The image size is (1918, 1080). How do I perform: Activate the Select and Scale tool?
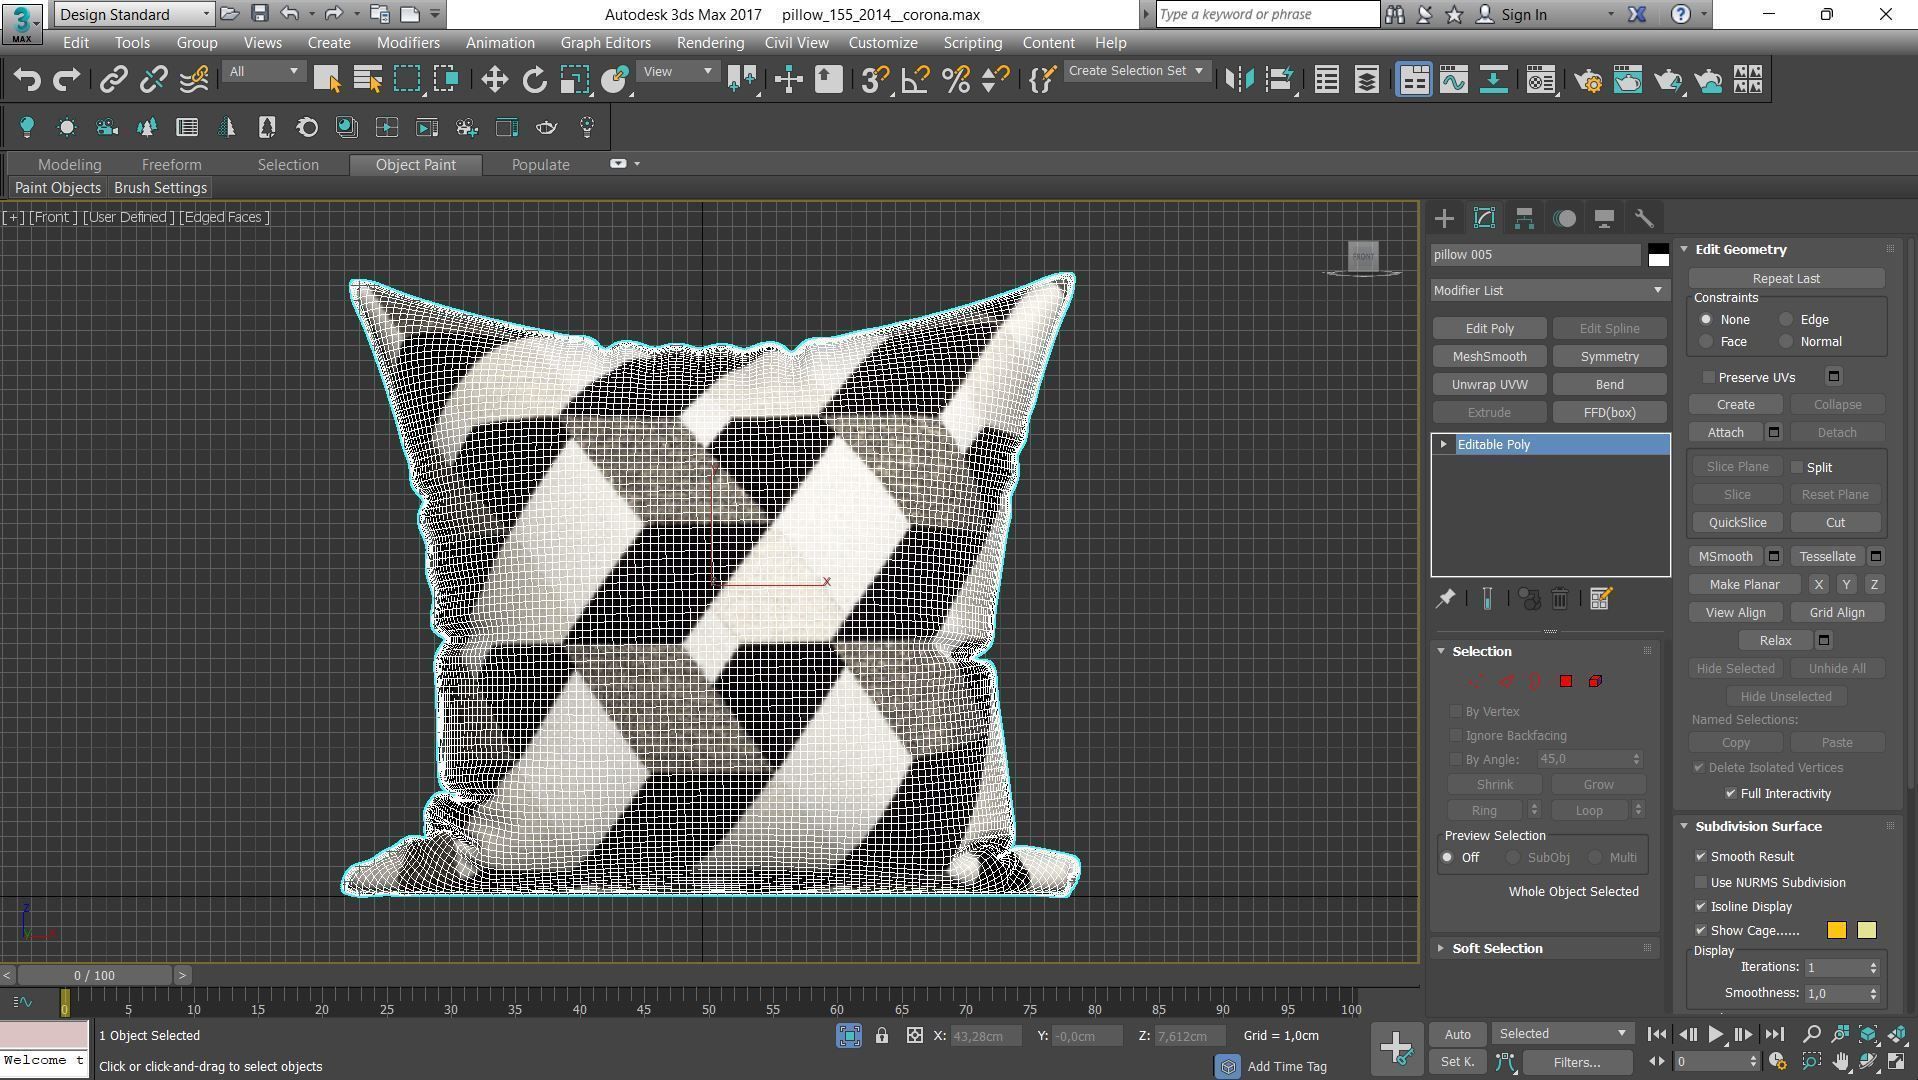click(x=575, y=80)
